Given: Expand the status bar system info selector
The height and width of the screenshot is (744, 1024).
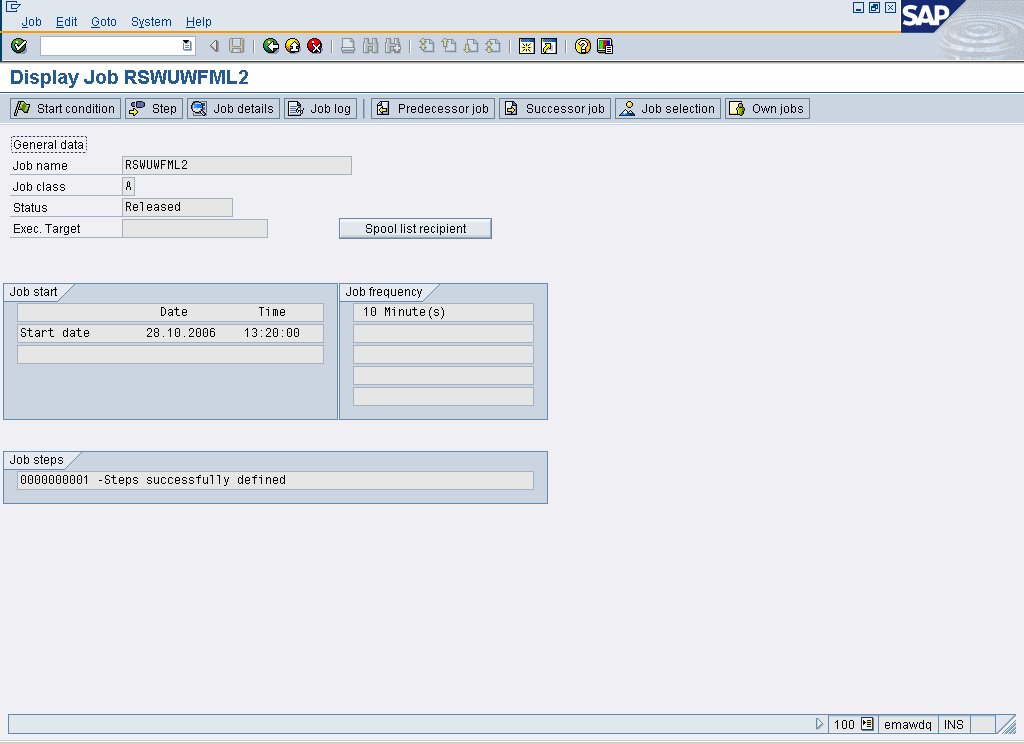Looking at the screenshot, I should 867,724.
